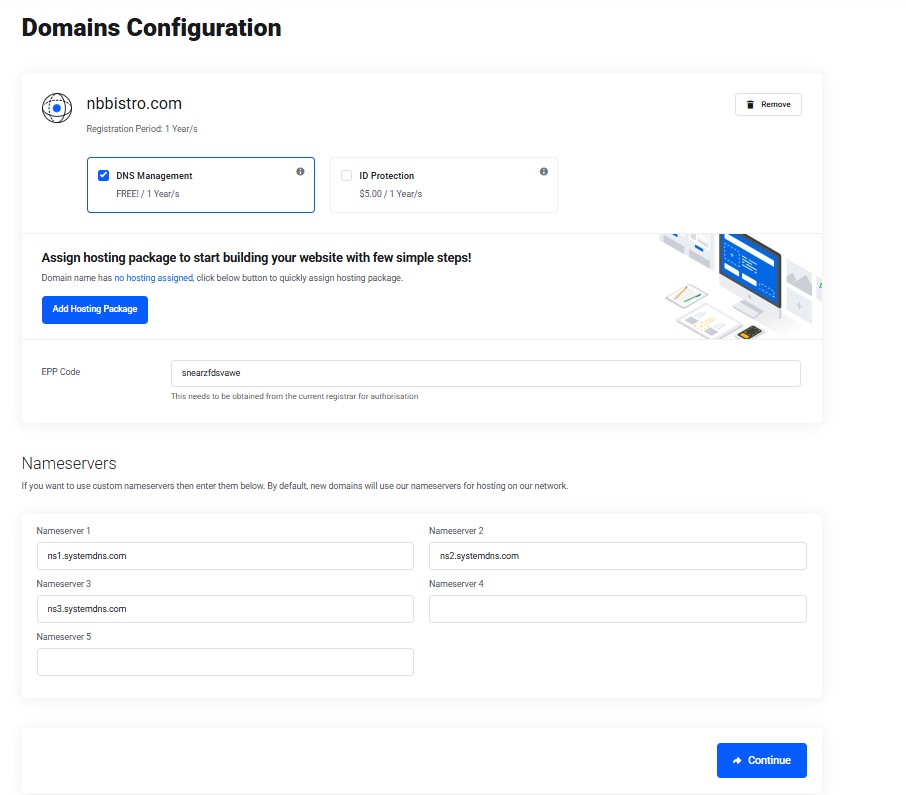Click the EPP Code label
Screen dimensions: 906x795
pyautogui.click(x=61, y=372)
